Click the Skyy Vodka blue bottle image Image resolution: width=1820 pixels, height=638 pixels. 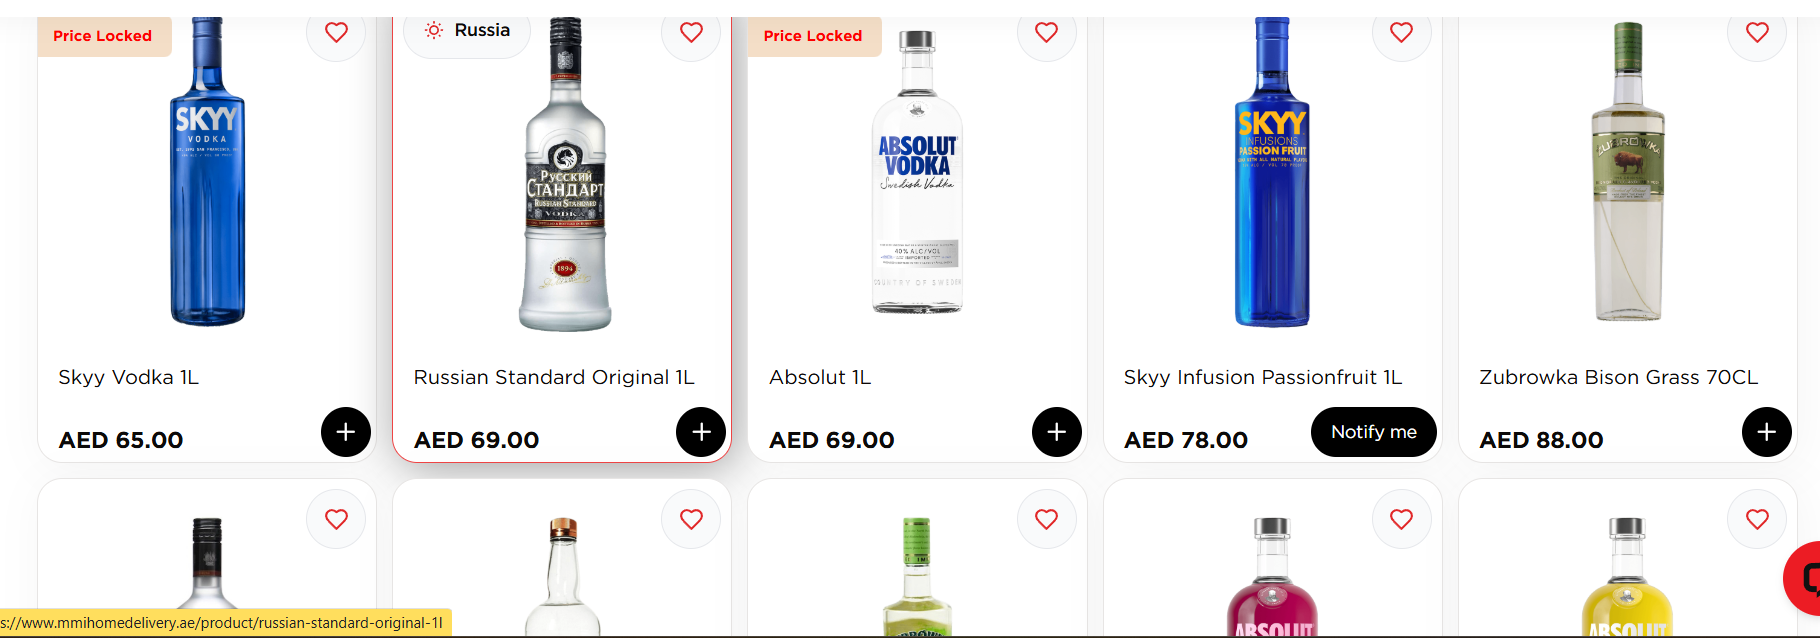click(207, 180)
